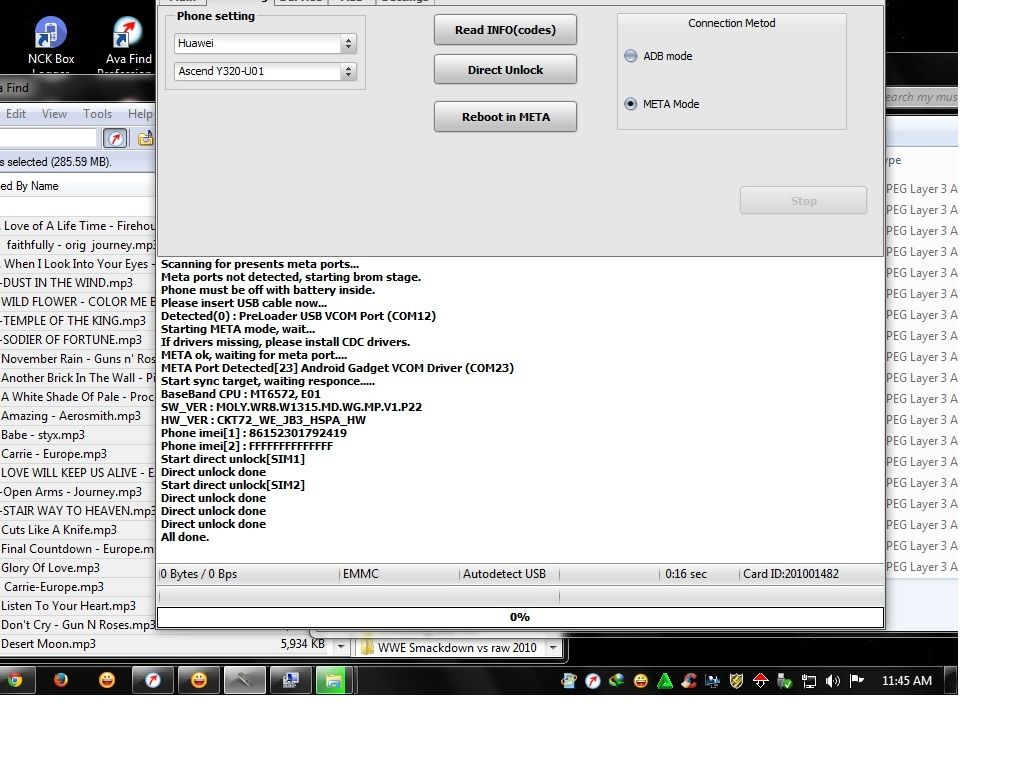Select the ADB mode radio button

[x=631, y=56]
